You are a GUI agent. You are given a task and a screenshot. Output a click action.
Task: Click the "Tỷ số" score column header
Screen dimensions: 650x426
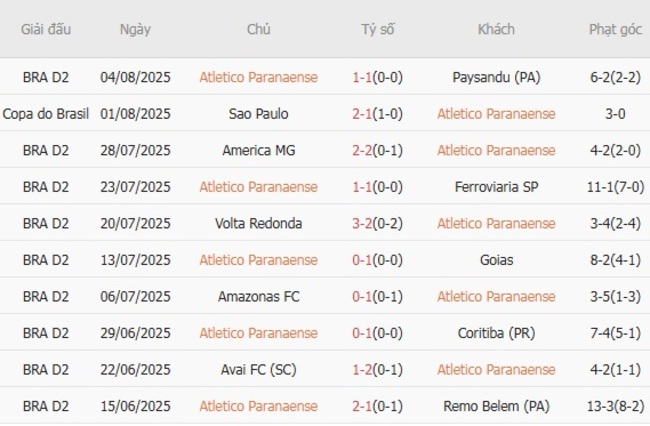pyautogui.click(x=378, y=30)
